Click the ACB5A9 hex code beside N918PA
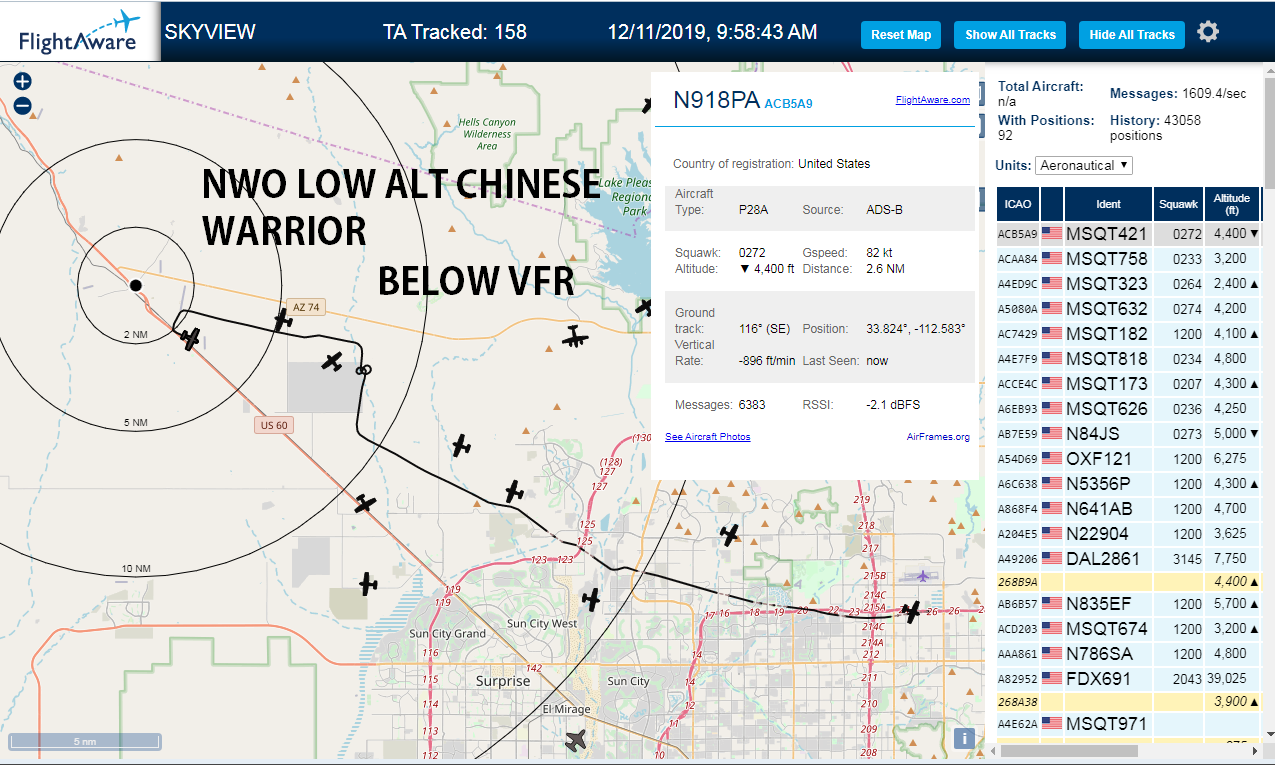The height and width of the screenshot is (765, 1275). click(788, 103)
